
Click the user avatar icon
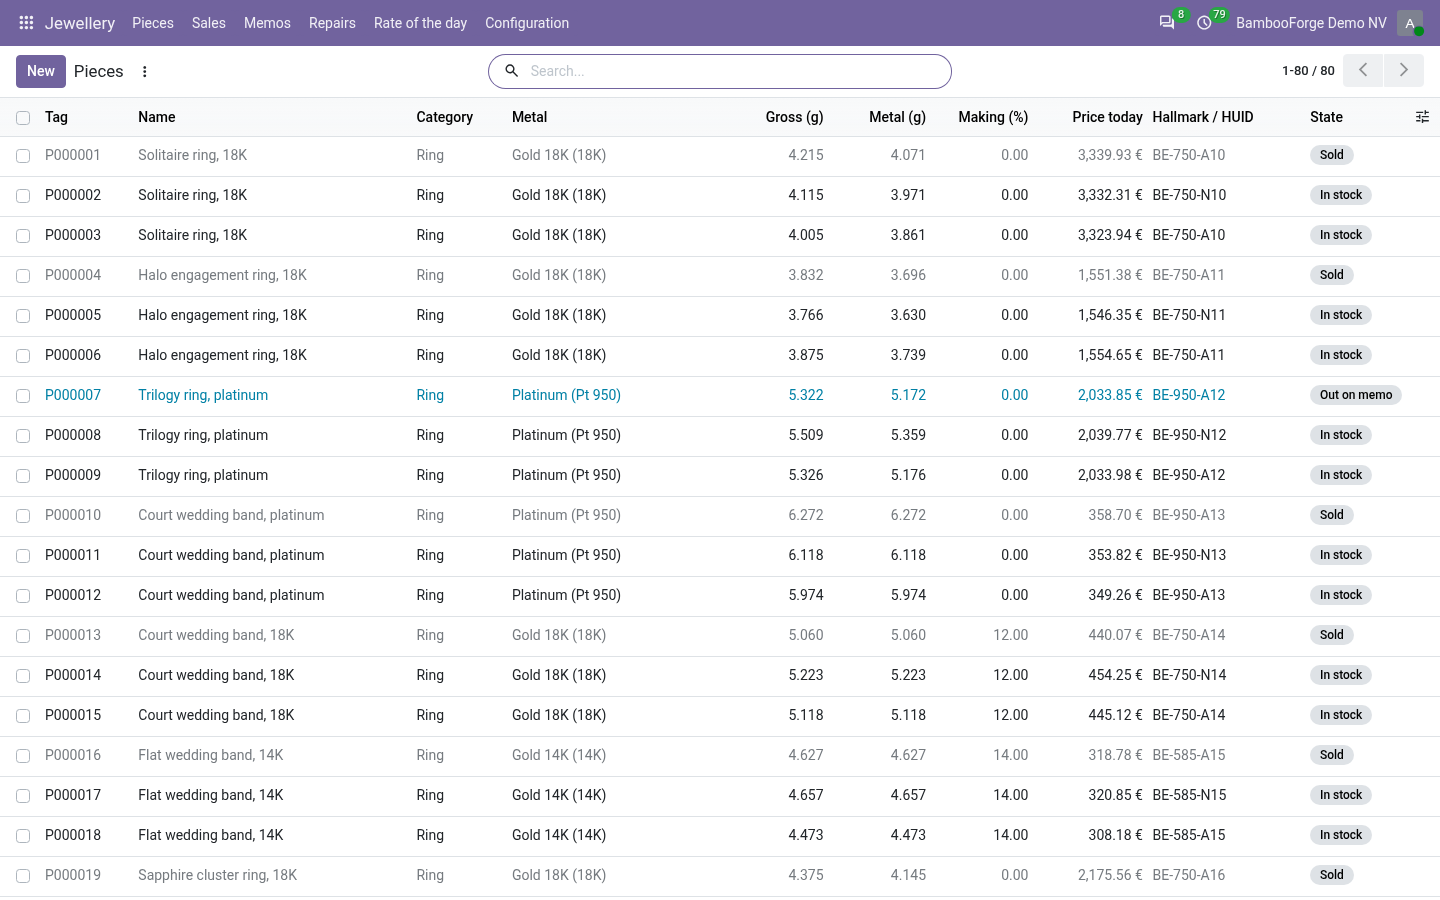pyautogui.click(x=1410, y=22)
